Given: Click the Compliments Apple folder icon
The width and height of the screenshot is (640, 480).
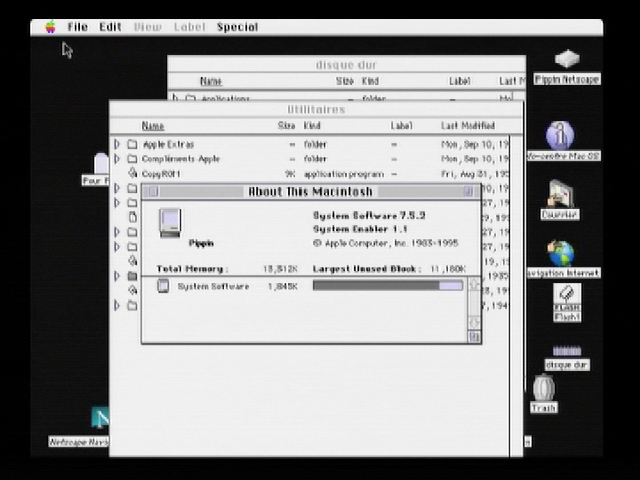Looking at the screenshot, I should [132, 159].
